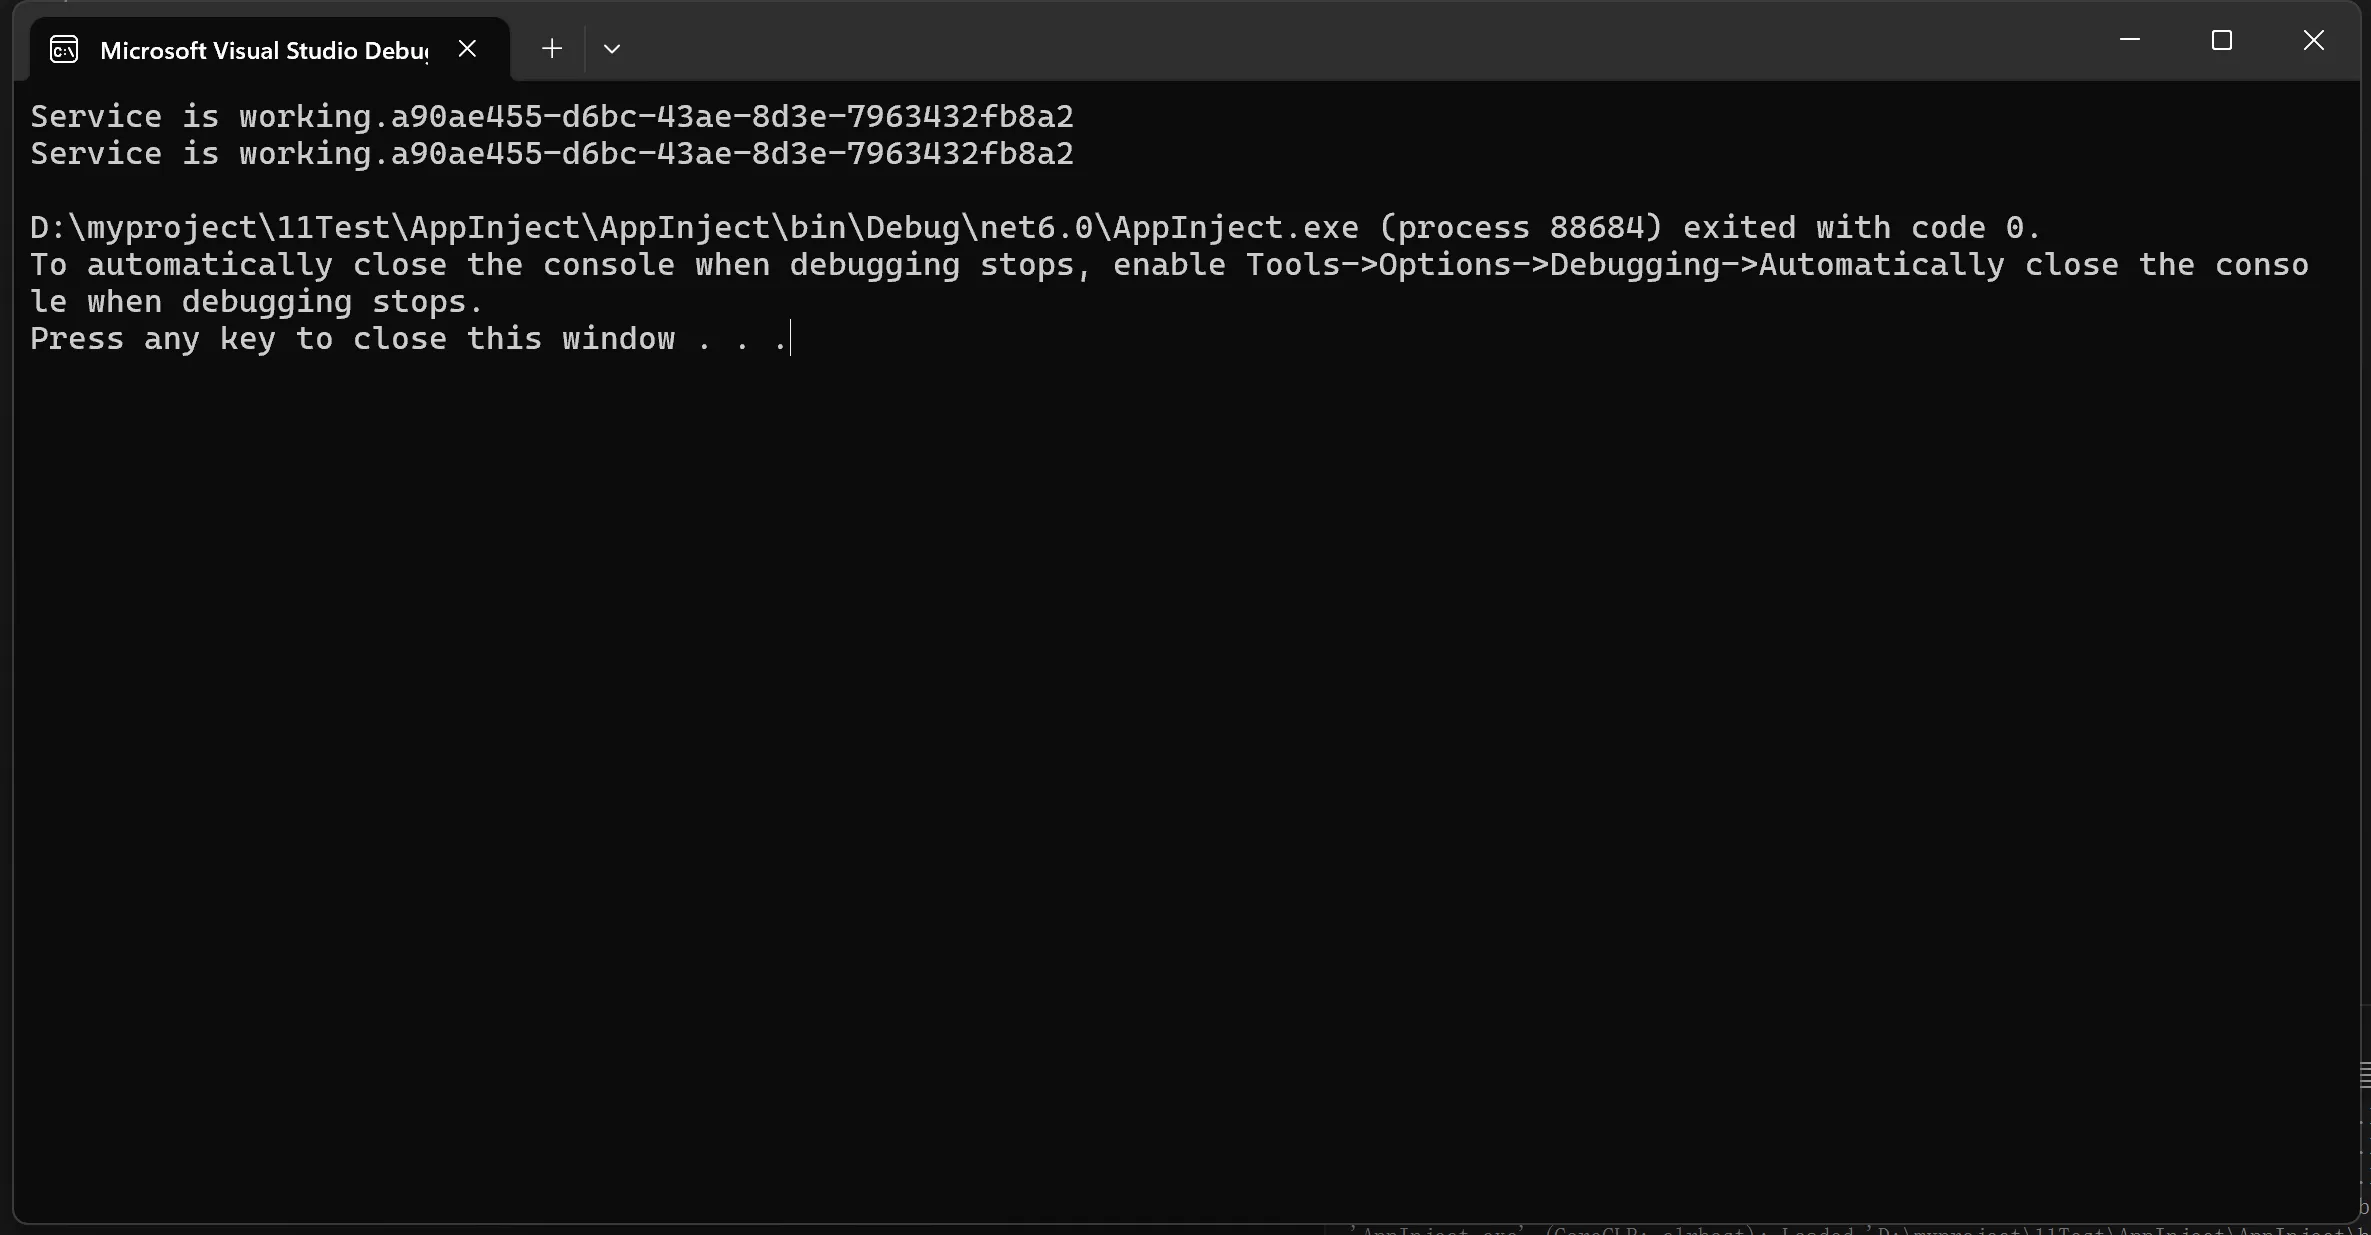
Task: Close the terminal window
Action: (x=2314, y=40)
